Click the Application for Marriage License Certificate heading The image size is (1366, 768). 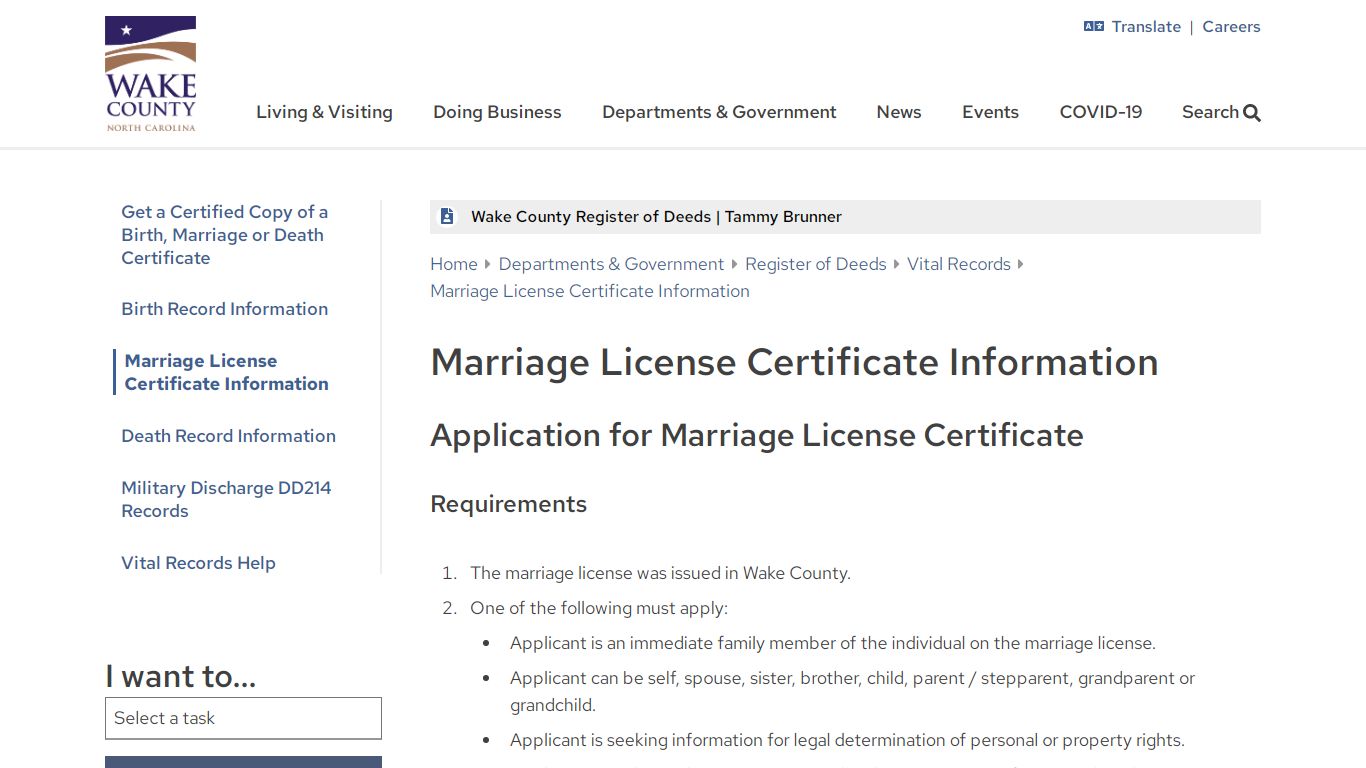click(757, 435)
